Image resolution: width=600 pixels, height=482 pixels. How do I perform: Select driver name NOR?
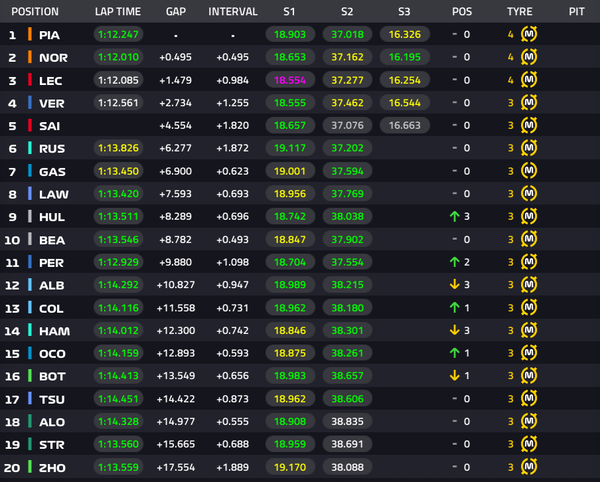(54, 58)
